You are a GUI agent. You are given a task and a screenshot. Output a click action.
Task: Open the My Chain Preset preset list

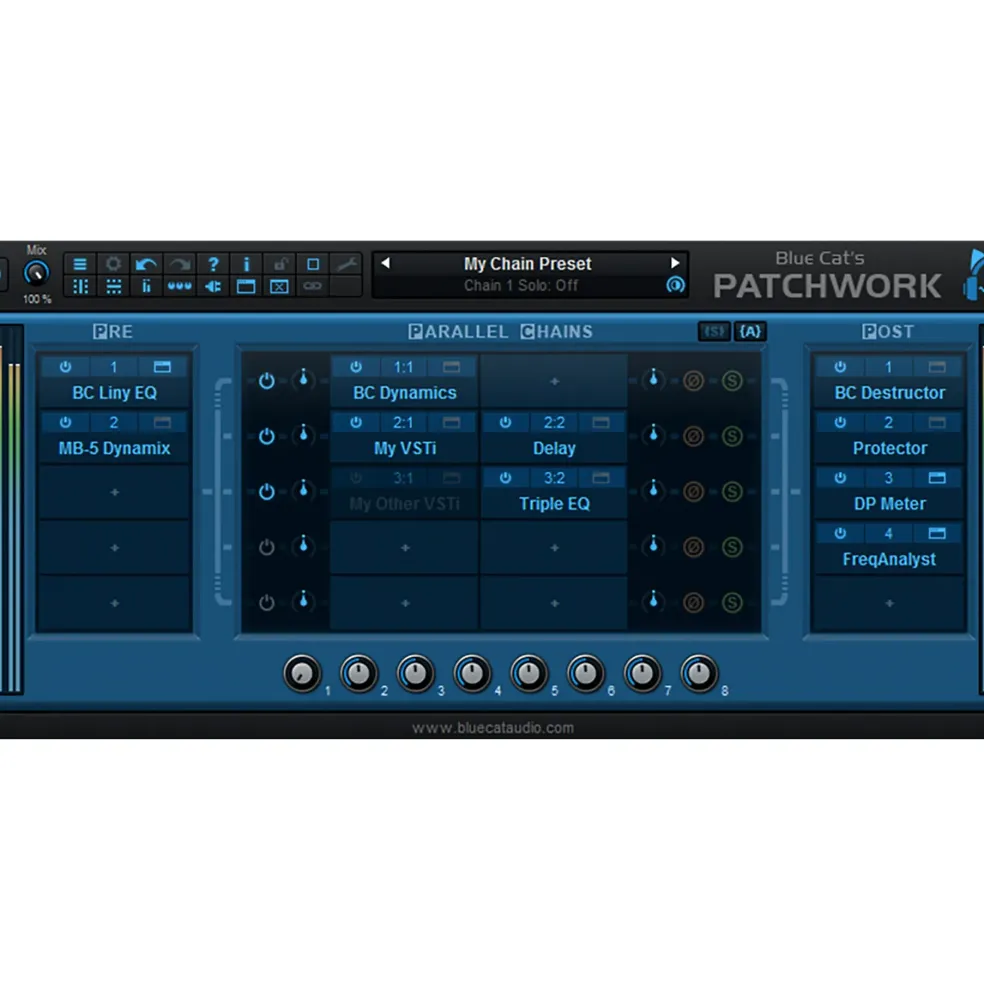[x=528, y=264]
